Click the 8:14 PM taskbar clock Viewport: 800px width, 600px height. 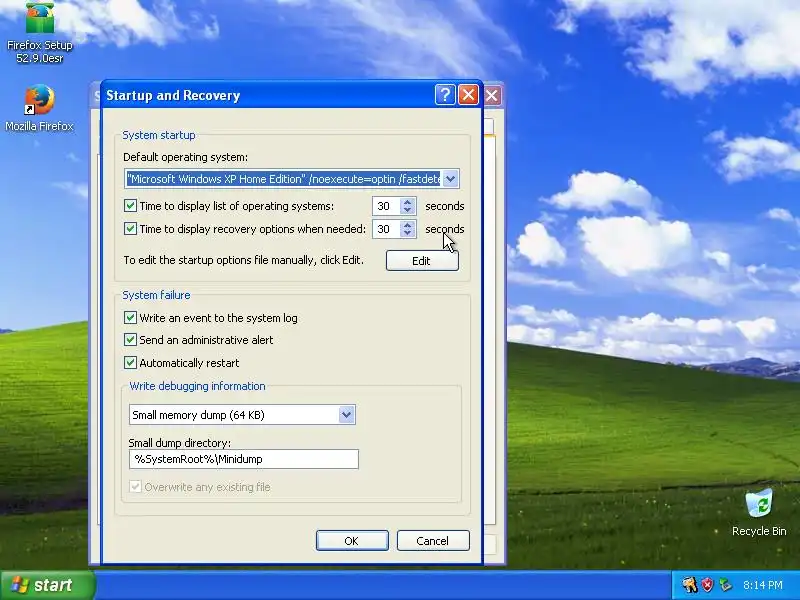(x=763, y=585)
